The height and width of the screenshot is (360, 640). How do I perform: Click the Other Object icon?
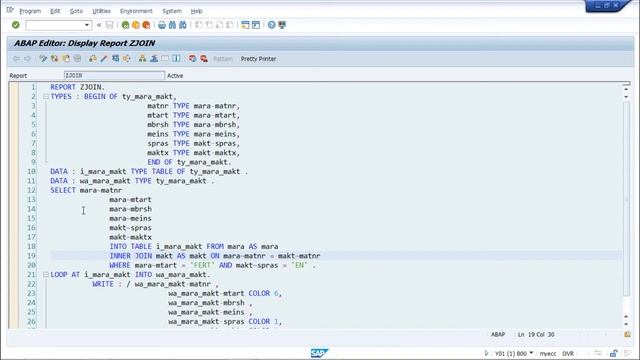(66, 59)
